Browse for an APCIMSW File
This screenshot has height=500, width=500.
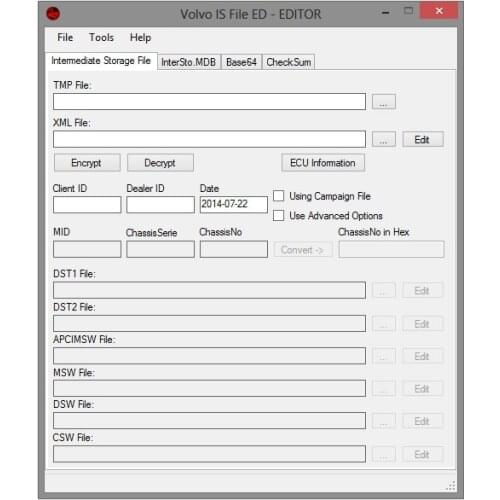[x=384, y=356]
